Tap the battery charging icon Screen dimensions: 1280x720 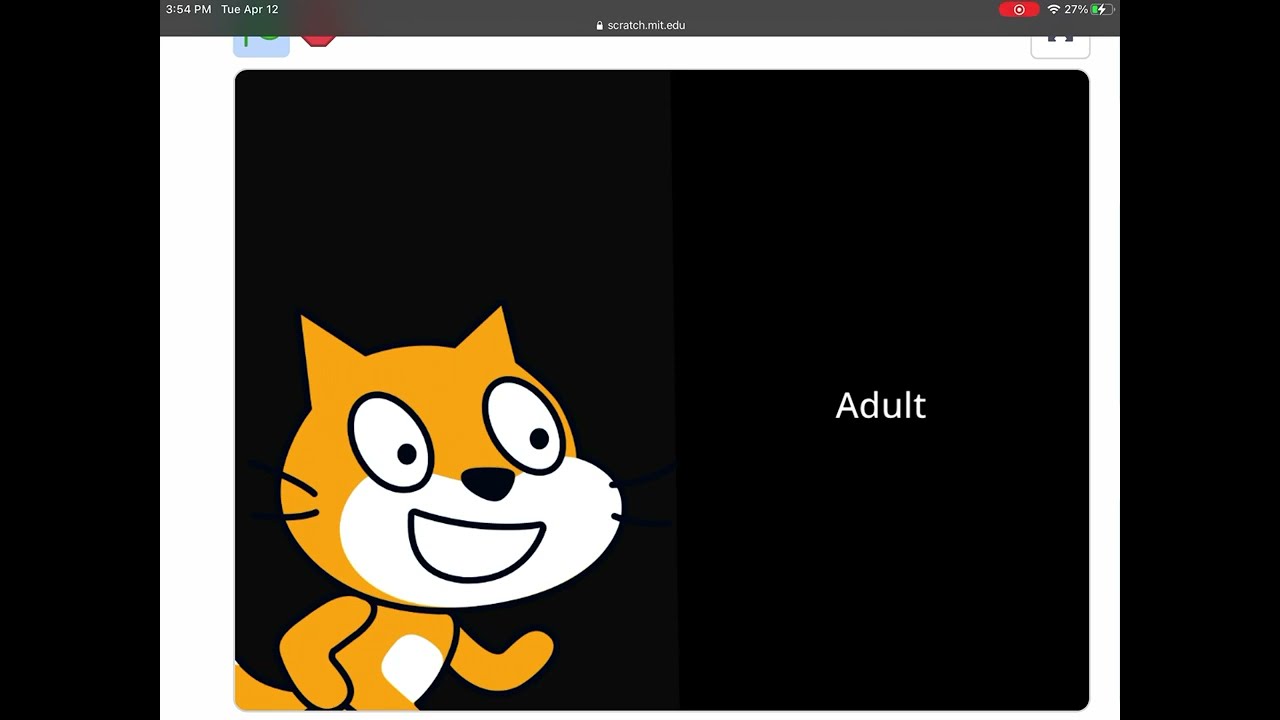[1102, 9]
